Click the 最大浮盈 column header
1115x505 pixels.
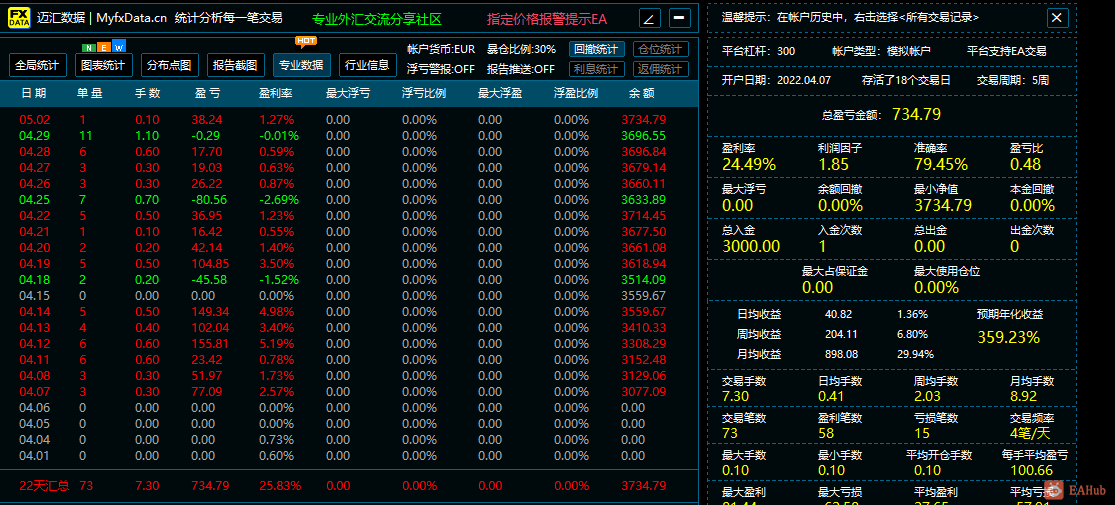pos(500,93)
